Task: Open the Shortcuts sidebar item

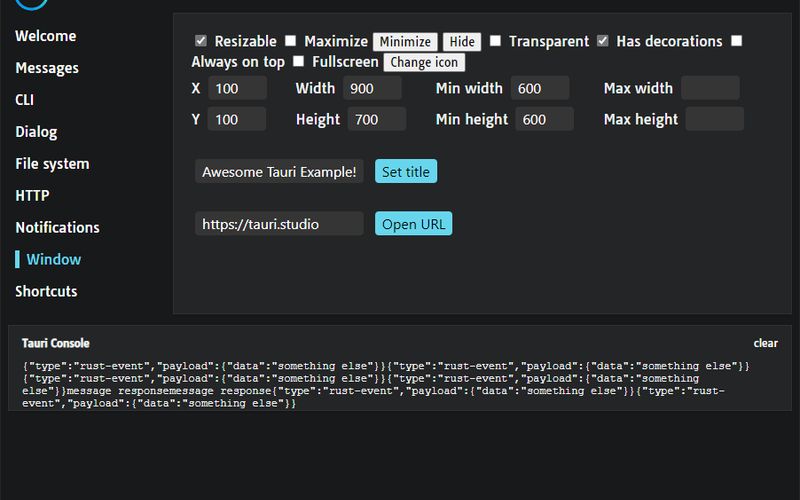Action: 46,291
